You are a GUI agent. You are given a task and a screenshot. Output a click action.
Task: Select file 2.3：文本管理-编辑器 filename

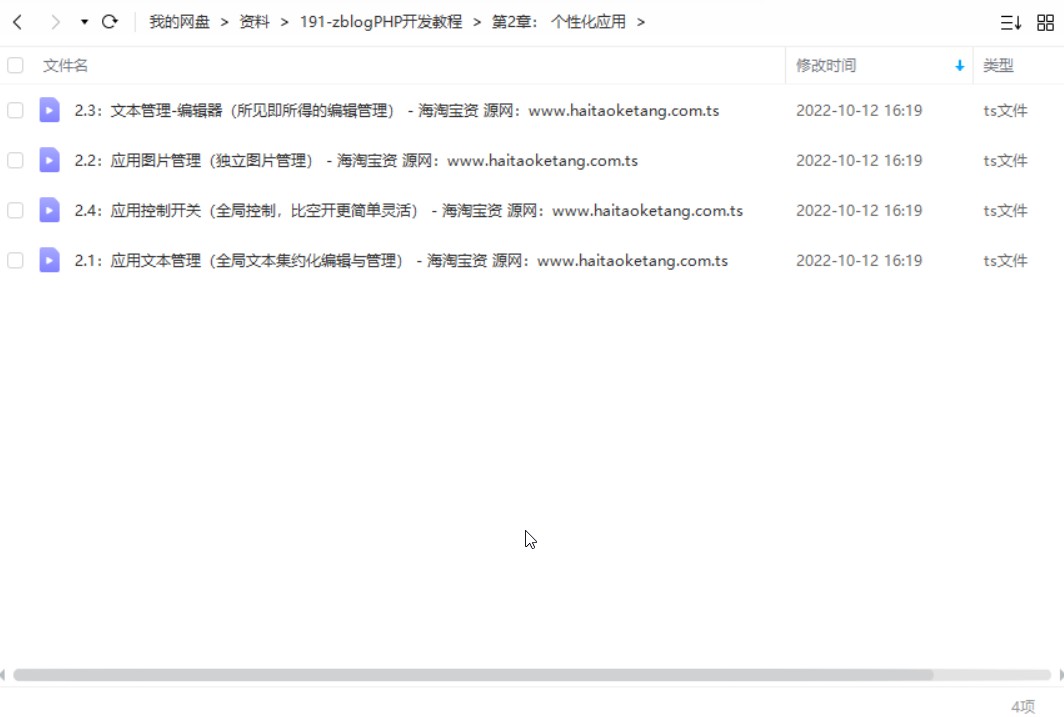pyautogui.click(x=396, y=111)
